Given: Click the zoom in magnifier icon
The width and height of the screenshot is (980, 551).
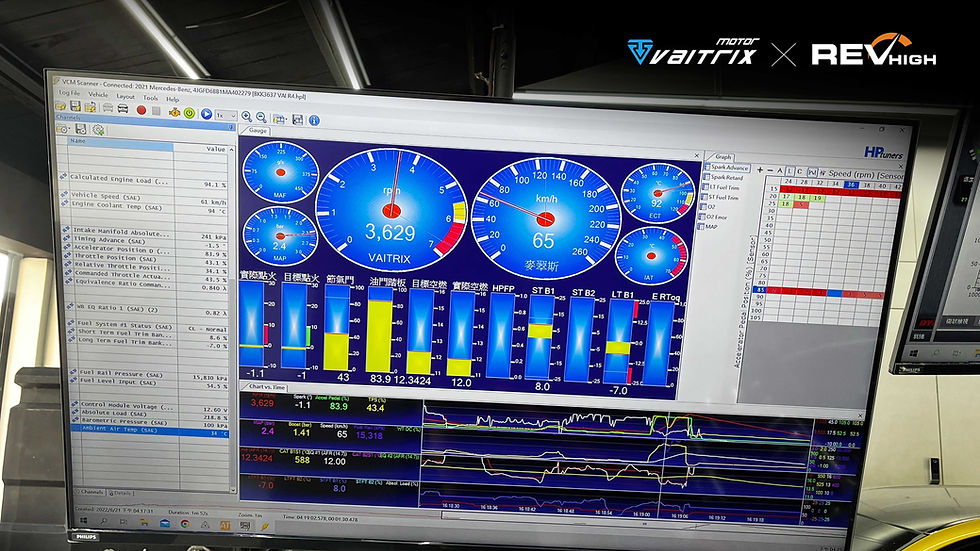Looking at the screenshot, I should [x=246, y=117].
